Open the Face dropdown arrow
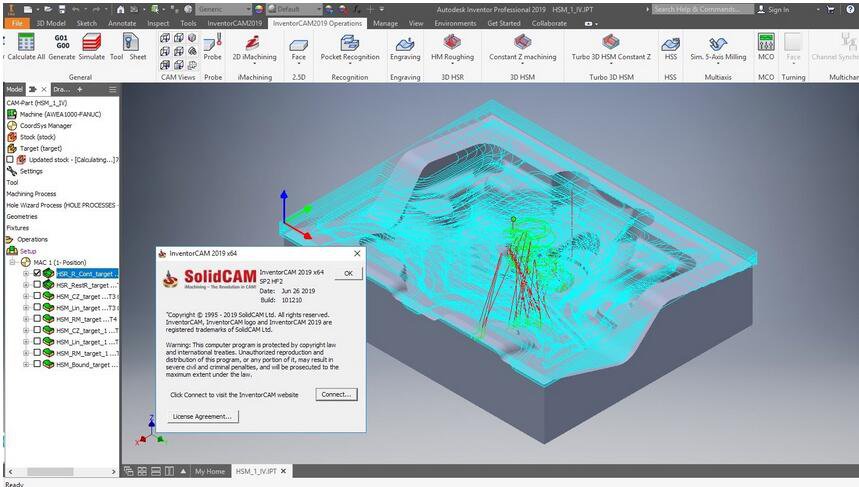Image resolution: width=859 pixels, height=487 pixels. click(299, 64)
